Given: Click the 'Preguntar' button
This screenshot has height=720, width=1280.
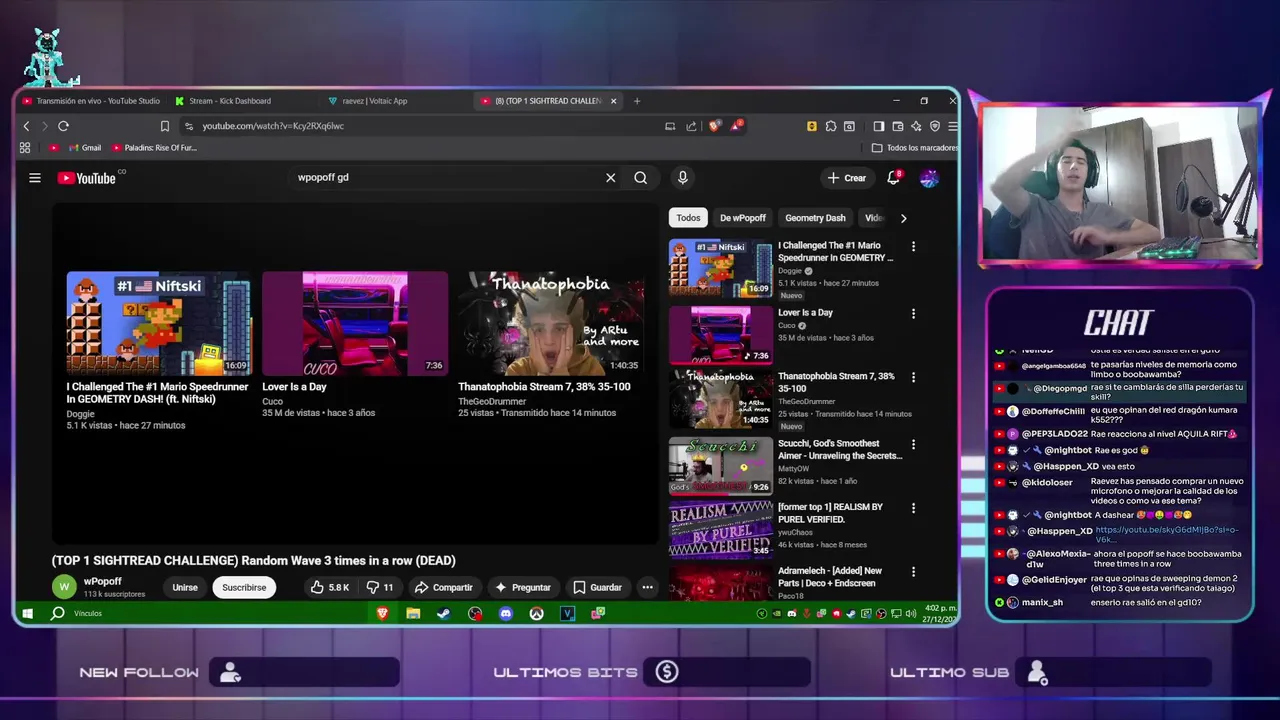Looking at the screenshot, I should click(x=522, y=587).
